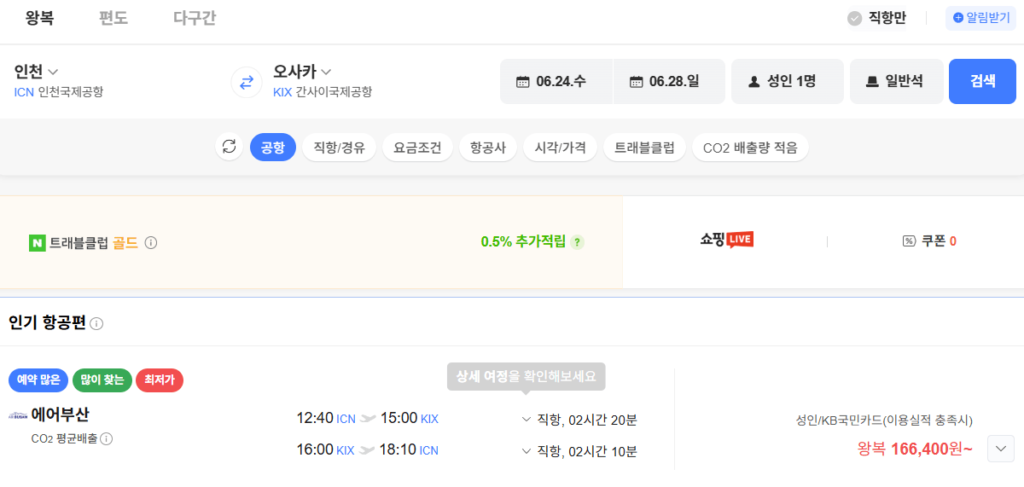Expand the 166,400원 fare details arrow
Viewport: 1024px width, 487px height.
(x=1000, y=449)
